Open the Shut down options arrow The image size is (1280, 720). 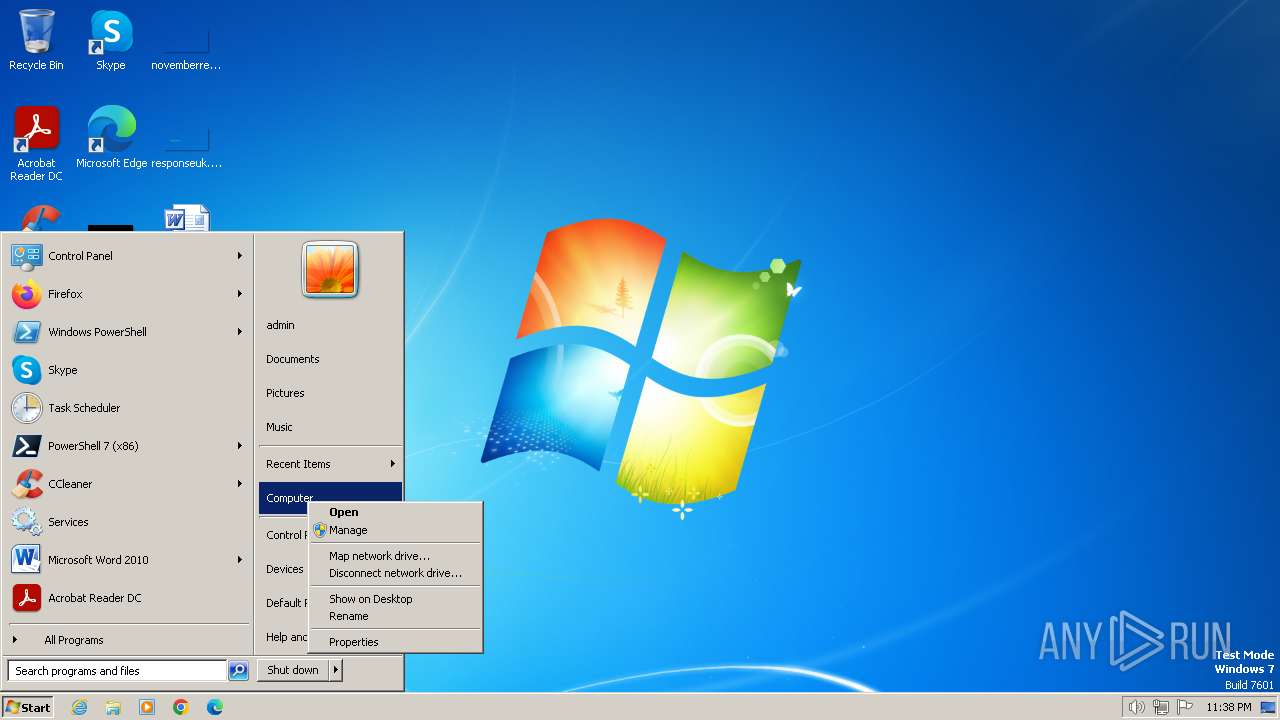(336, 670)
